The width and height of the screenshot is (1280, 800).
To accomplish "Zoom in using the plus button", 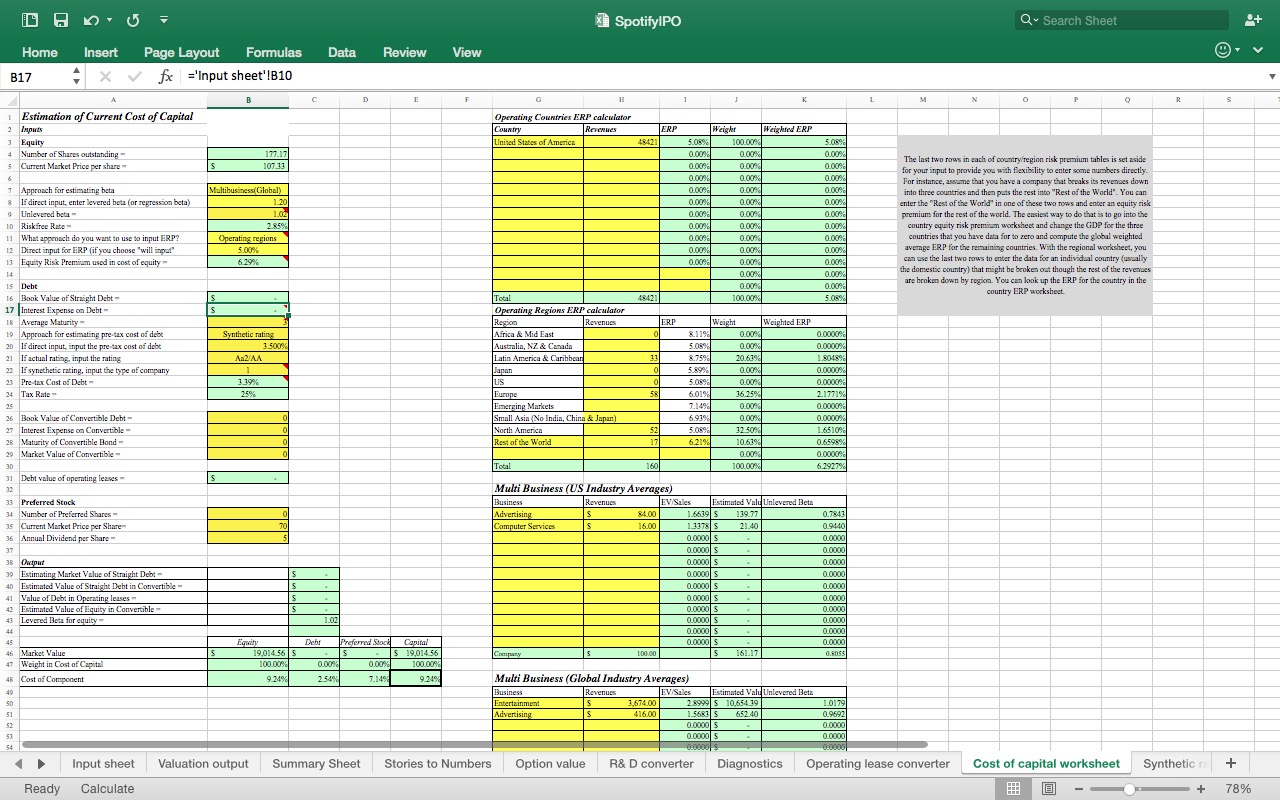I will (1202, 789).
